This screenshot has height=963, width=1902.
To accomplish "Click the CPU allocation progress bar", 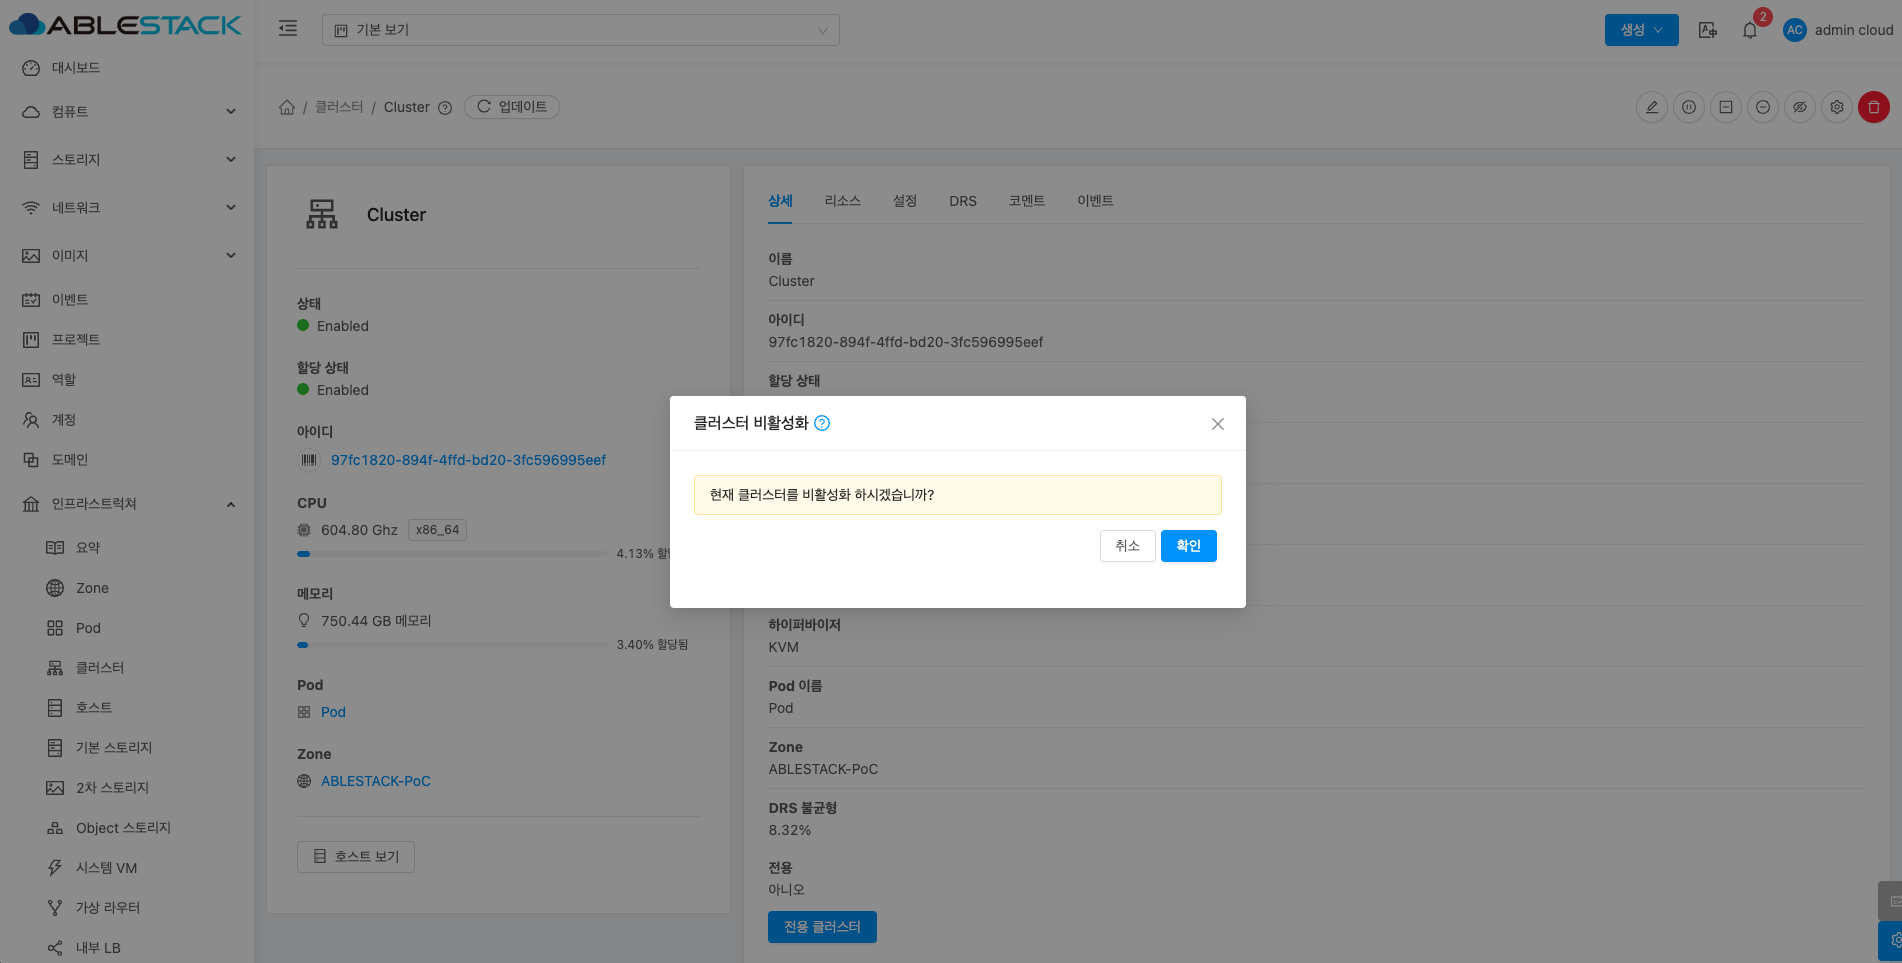I will tap(452, 554).
